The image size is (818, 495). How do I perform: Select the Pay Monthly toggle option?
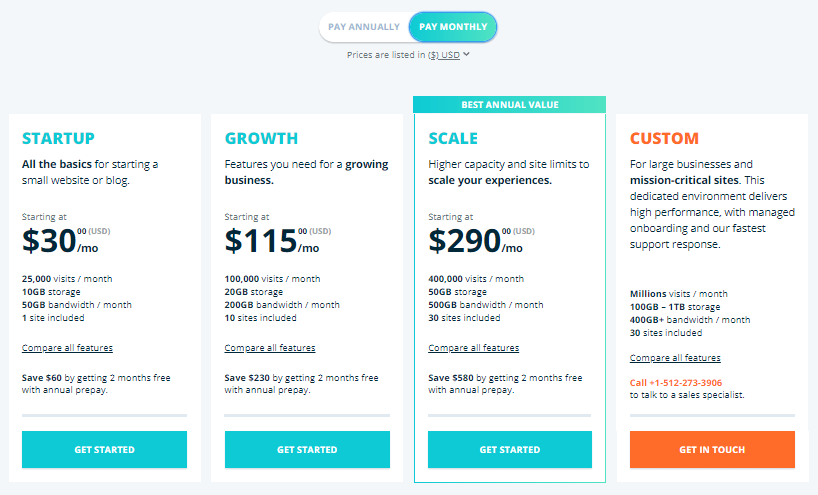click(453, 27)
